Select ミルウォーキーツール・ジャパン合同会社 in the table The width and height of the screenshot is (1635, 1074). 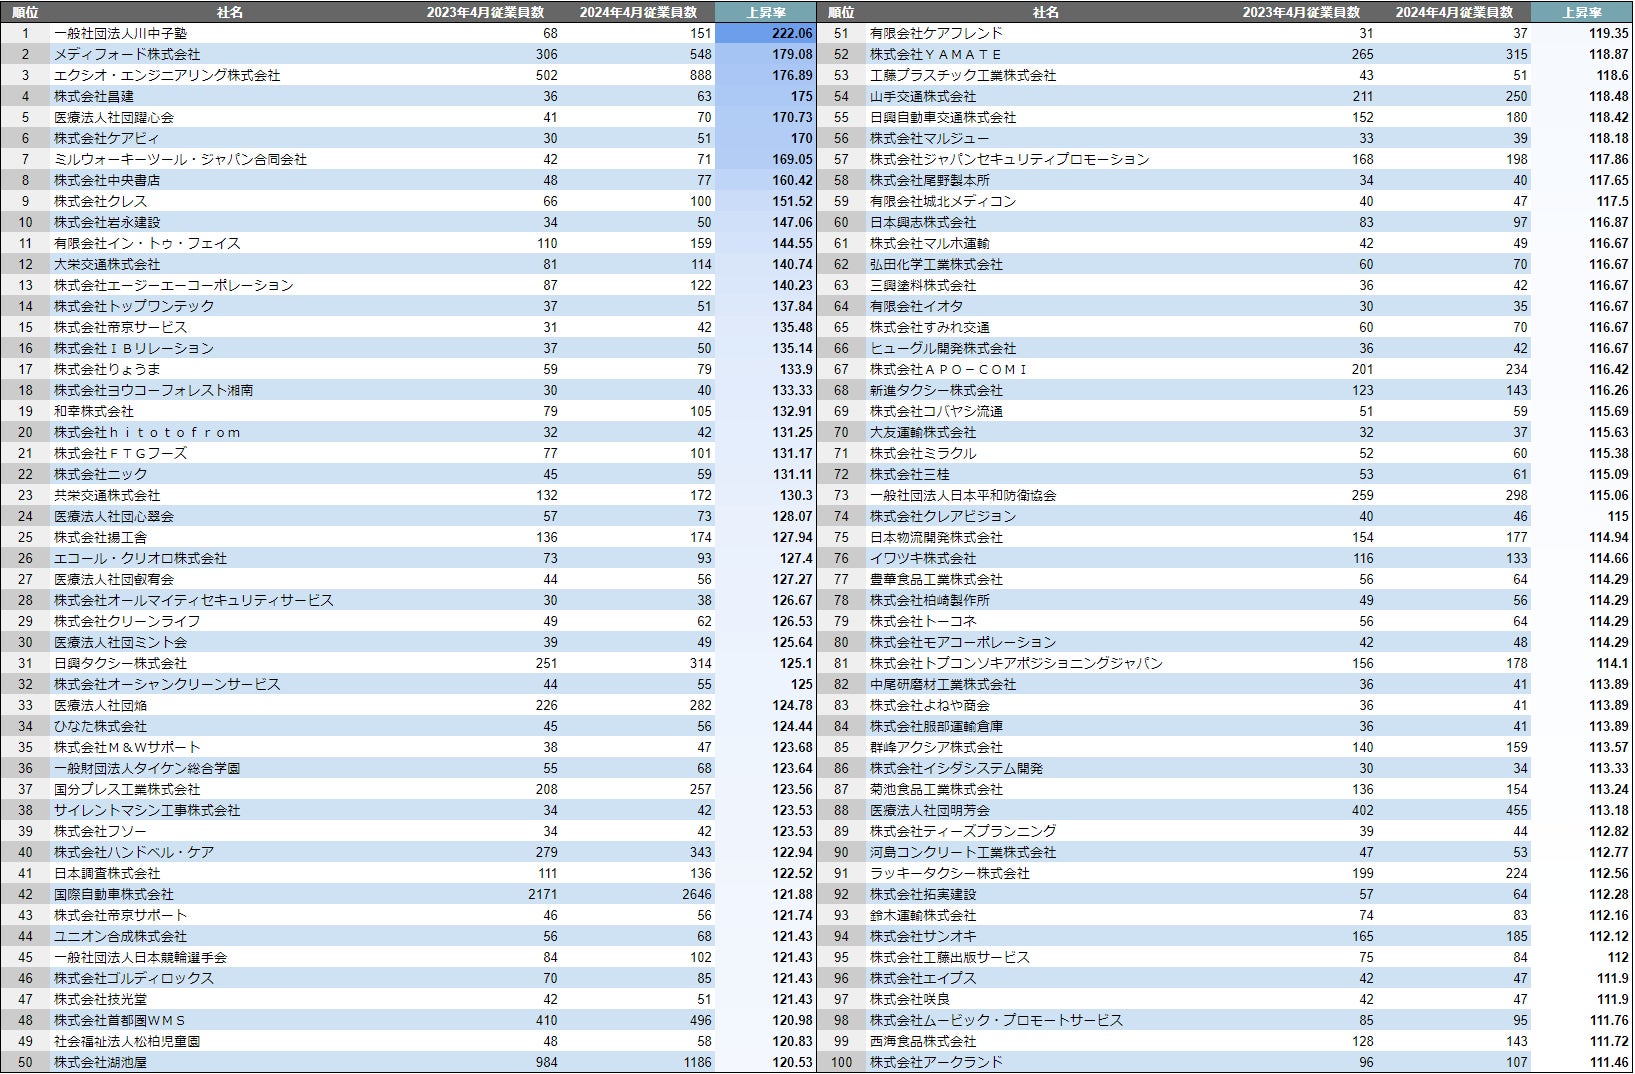point(180,159)
